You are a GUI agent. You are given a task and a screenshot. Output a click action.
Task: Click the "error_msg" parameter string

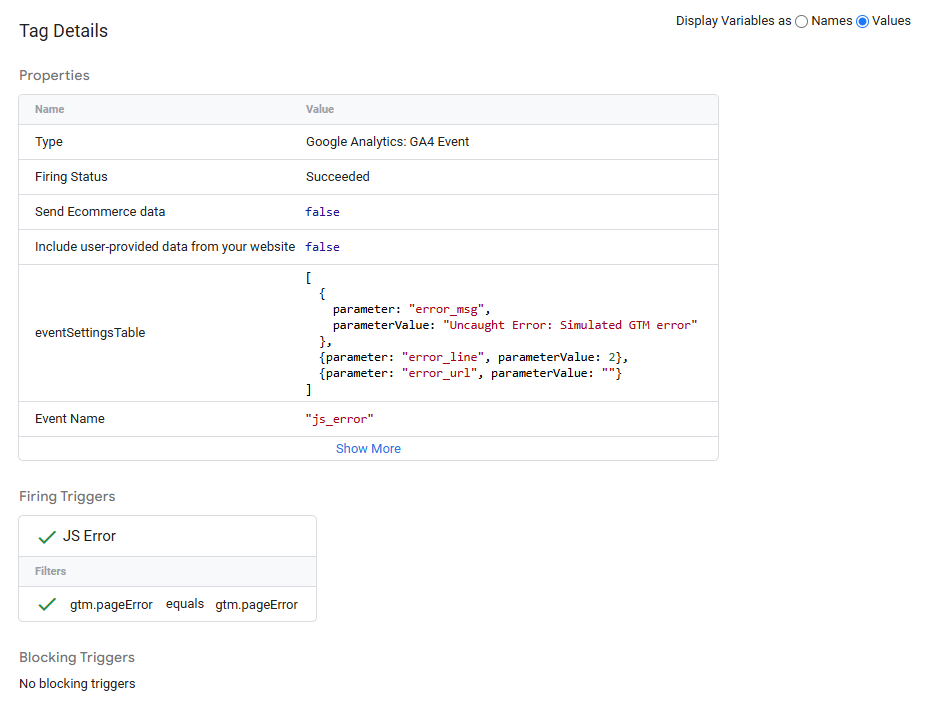(447, 309)
